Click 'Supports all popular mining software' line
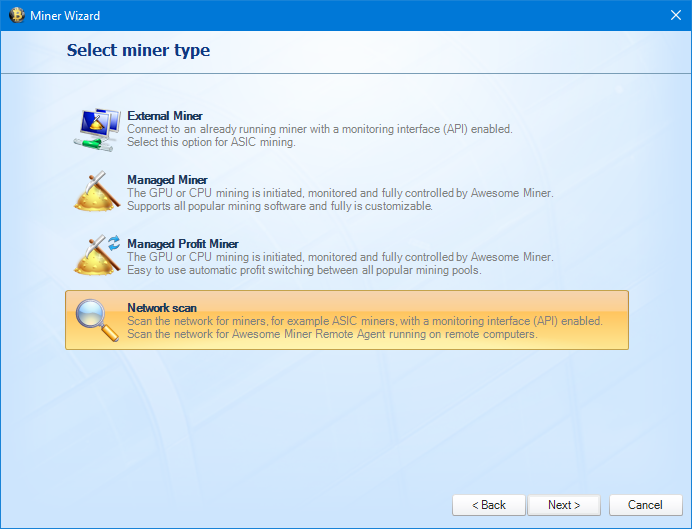This screenshot has width=692, height=529. coord(280,206)
